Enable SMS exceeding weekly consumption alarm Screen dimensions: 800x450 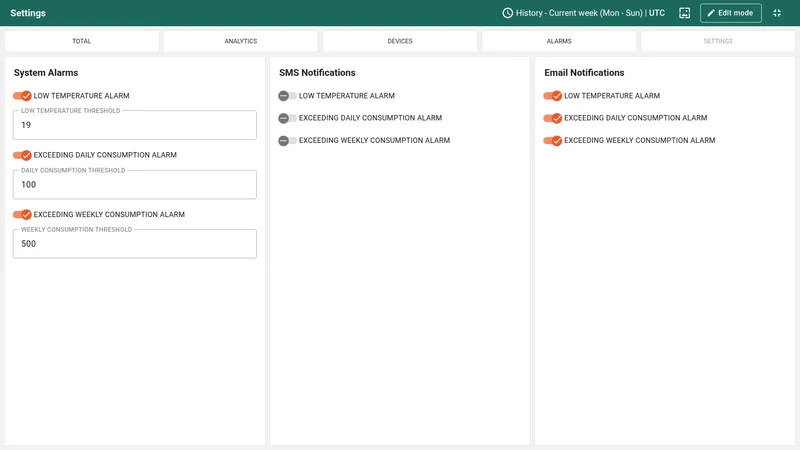tap(287, 140)
